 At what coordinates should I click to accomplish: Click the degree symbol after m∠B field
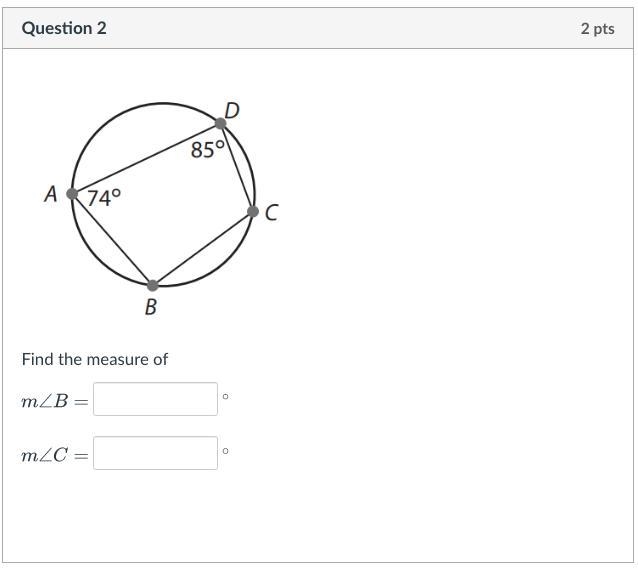tap(225, 396)
